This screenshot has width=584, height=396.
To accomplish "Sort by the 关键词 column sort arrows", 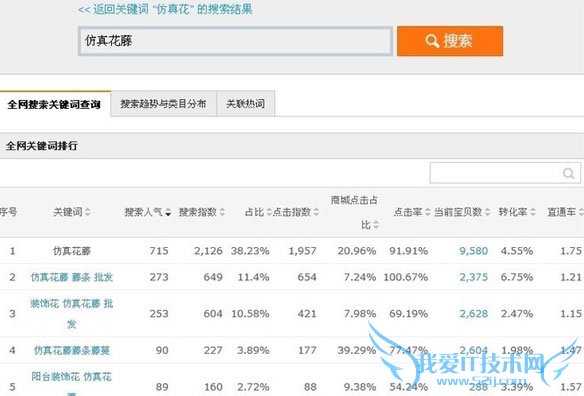I will click(x=88, y=212).
